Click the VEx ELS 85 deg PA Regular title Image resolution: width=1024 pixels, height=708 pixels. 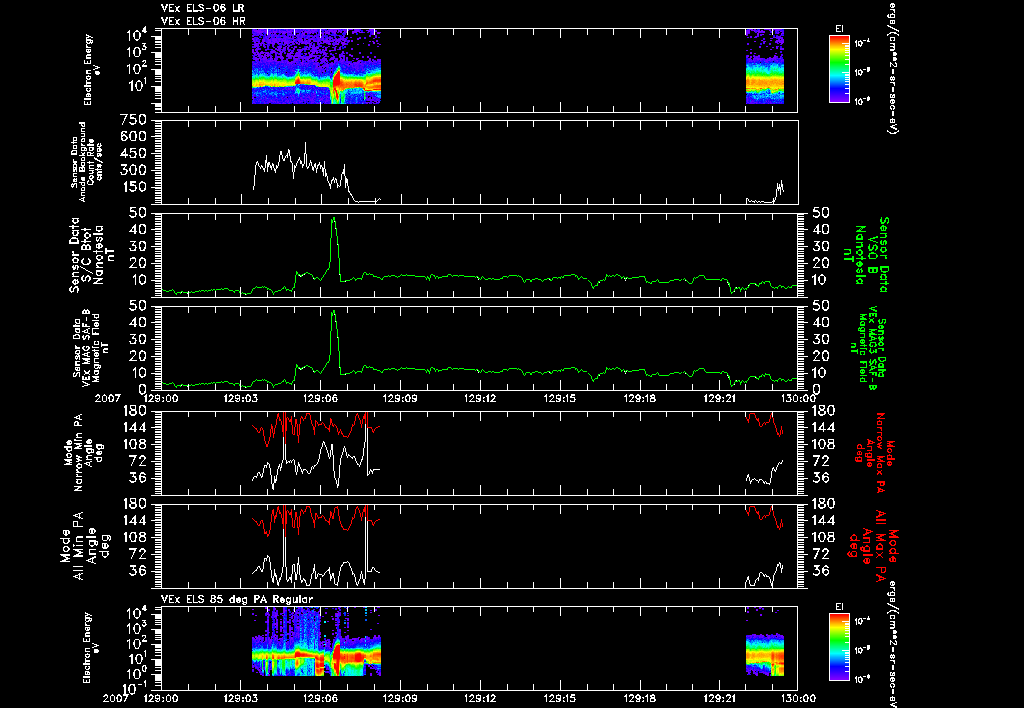(x=237, y=599)
